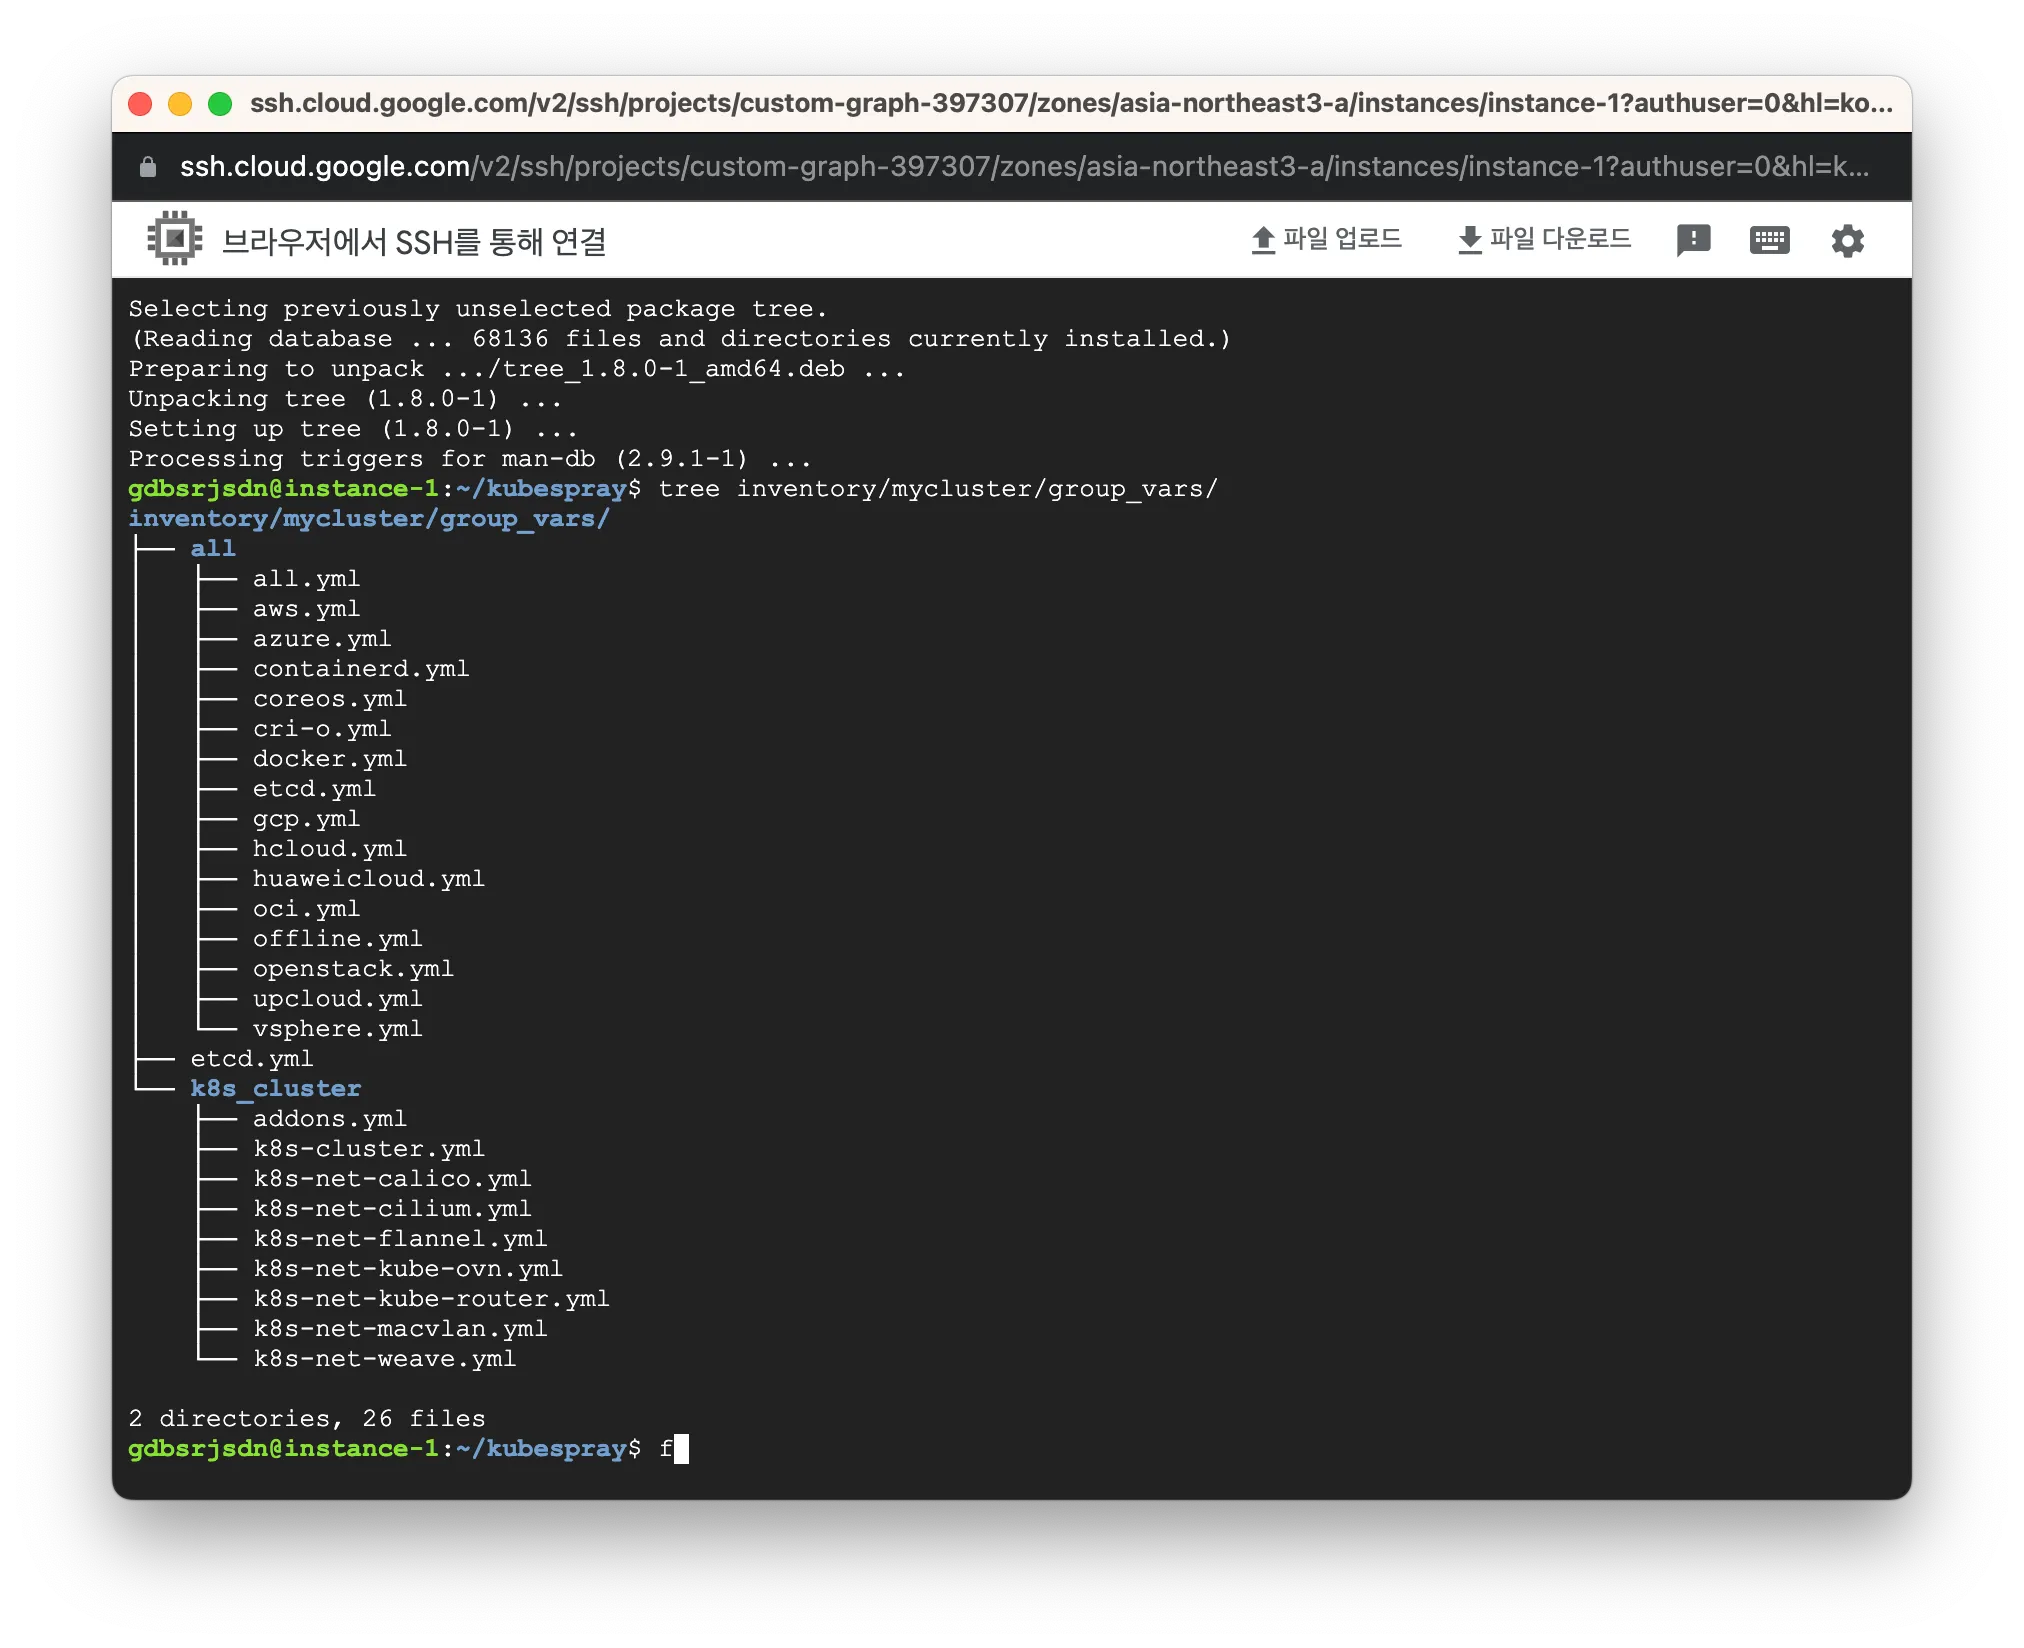This screenshot has width=2024, height=1648.
Task: Click the 파일 업로드 button
Action: [x=1341, y=239]
